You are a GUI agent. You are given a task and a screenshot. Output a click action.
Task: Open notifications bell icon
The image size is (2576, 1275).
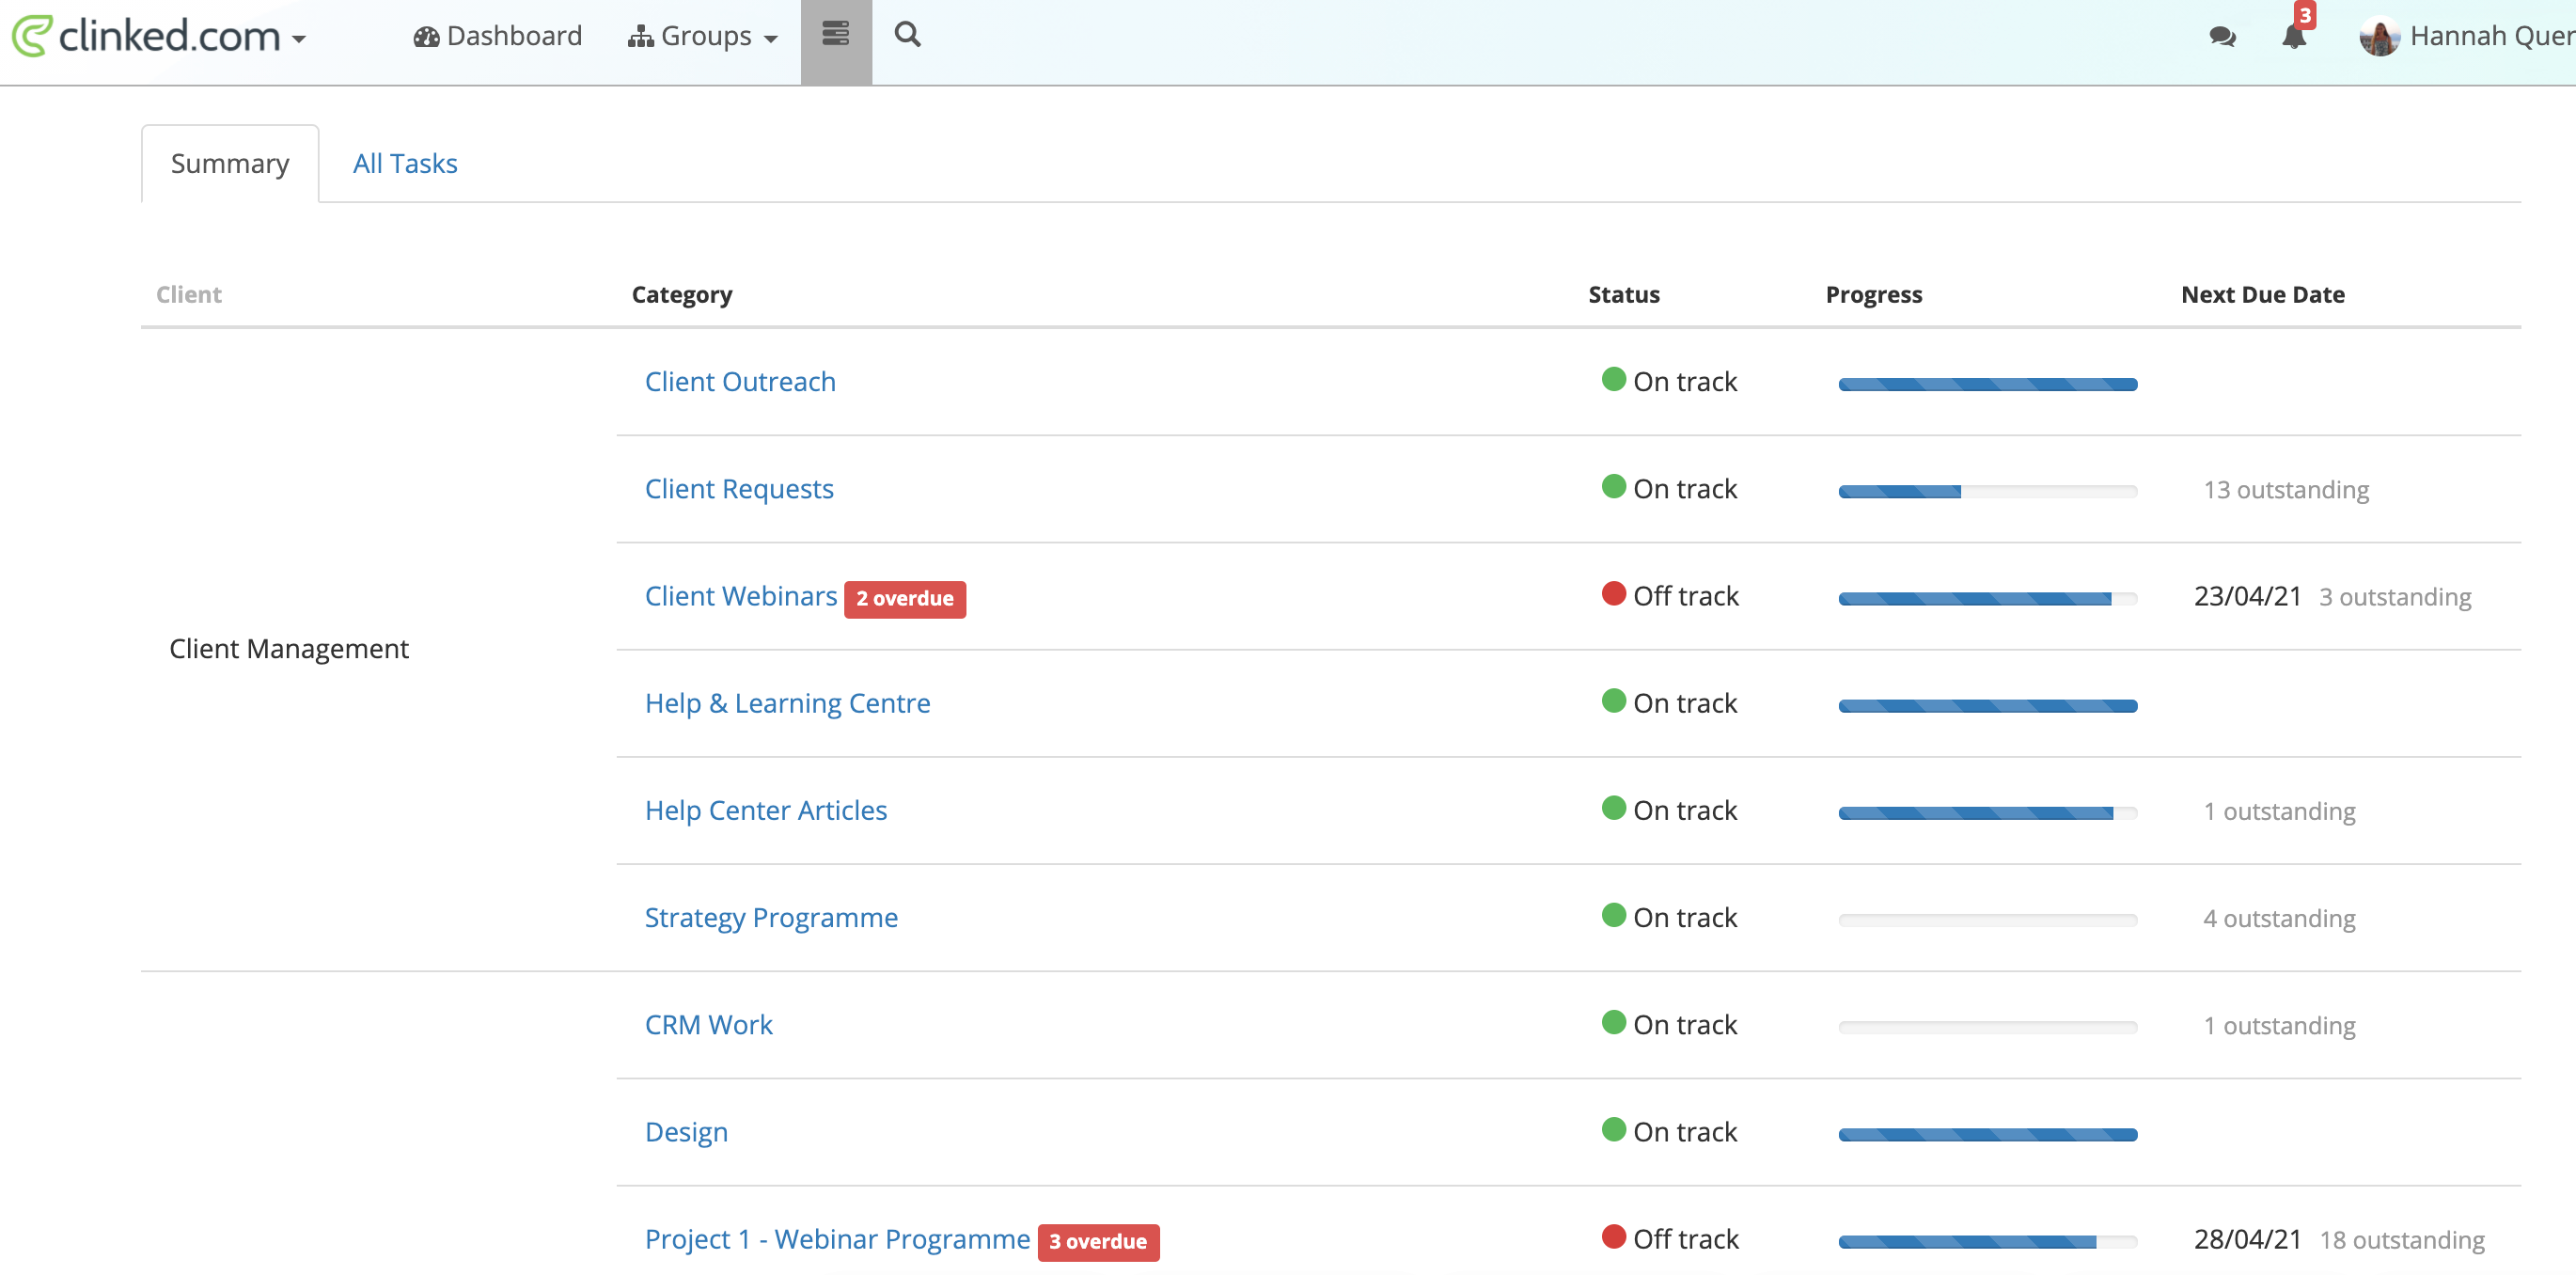point(2293,37)
